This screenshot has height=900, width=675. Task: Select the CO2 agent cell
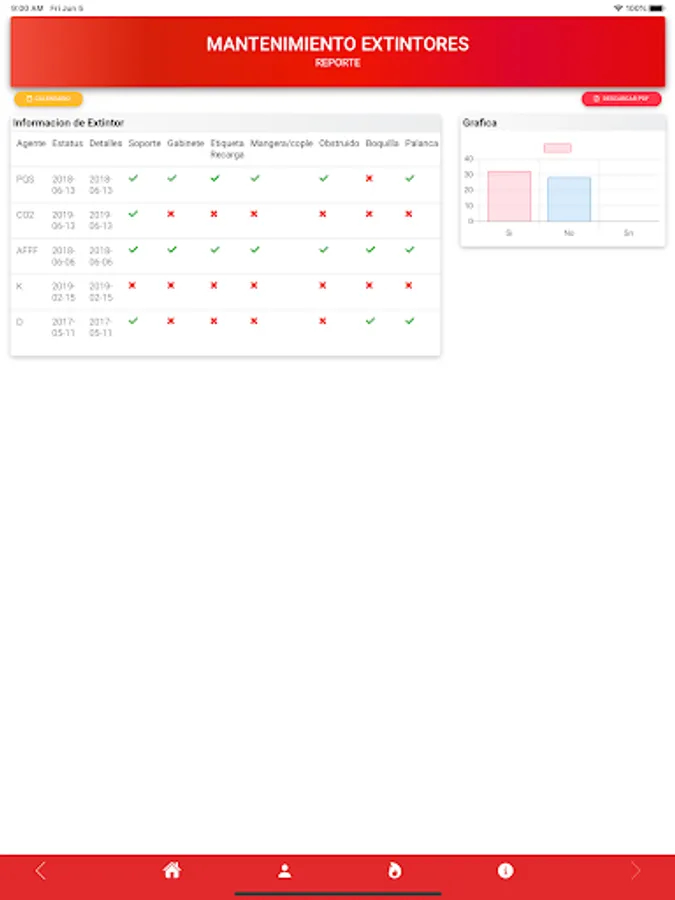(25, 215)
